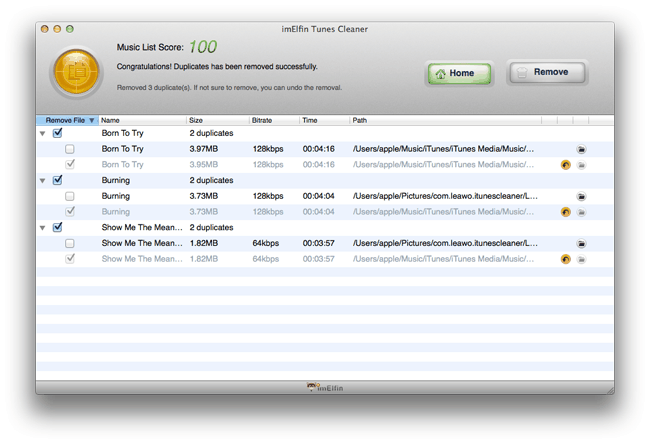The image size is (650, 444).
Task: Undo removal of Born To Try 3.95MB
Action: coord(565,165)
